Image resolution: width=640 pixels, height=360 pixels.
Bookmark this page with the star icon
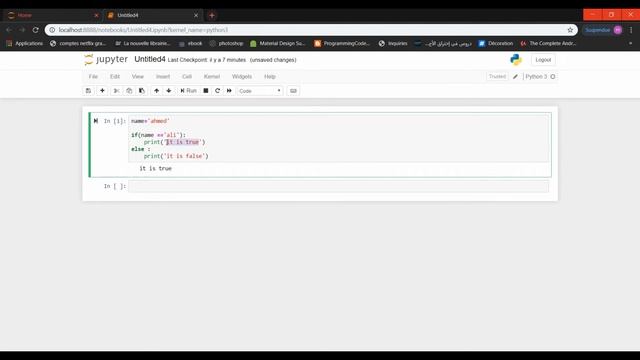click(570, 30)
